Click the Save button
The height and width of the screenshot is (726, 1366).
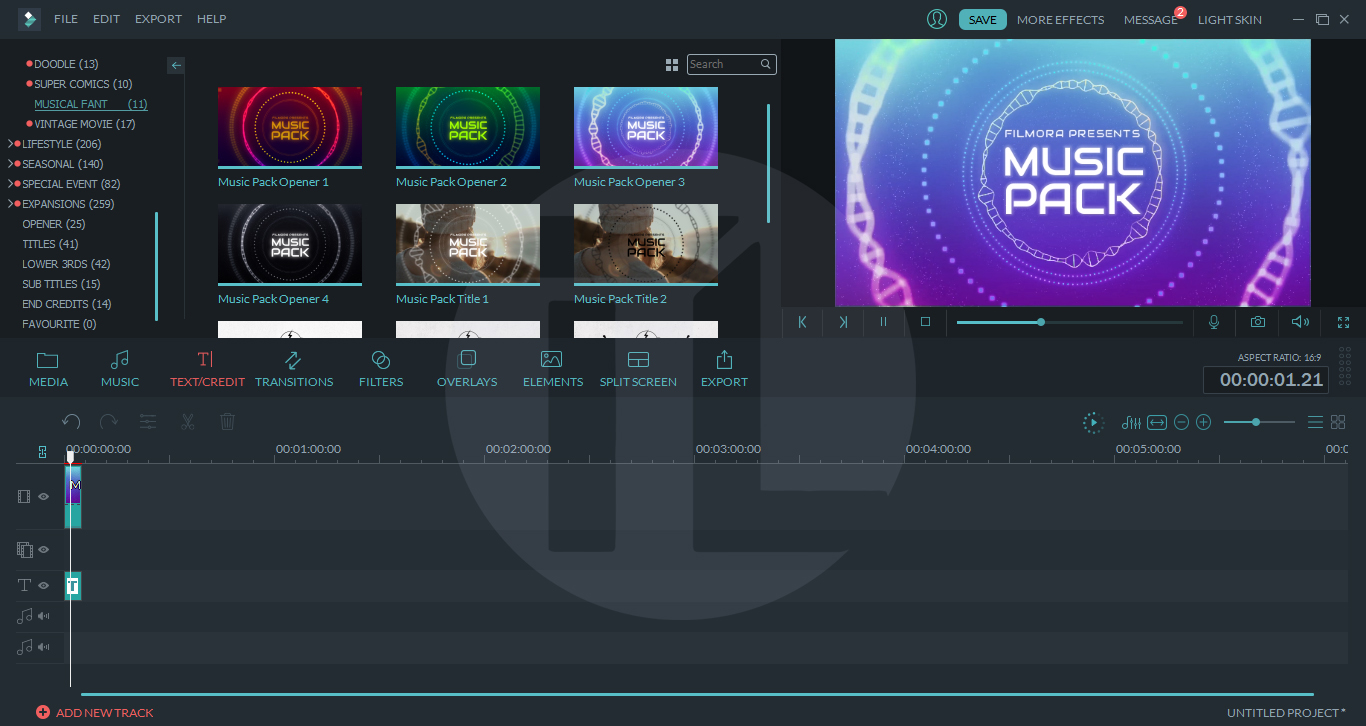tap(983, 19)
